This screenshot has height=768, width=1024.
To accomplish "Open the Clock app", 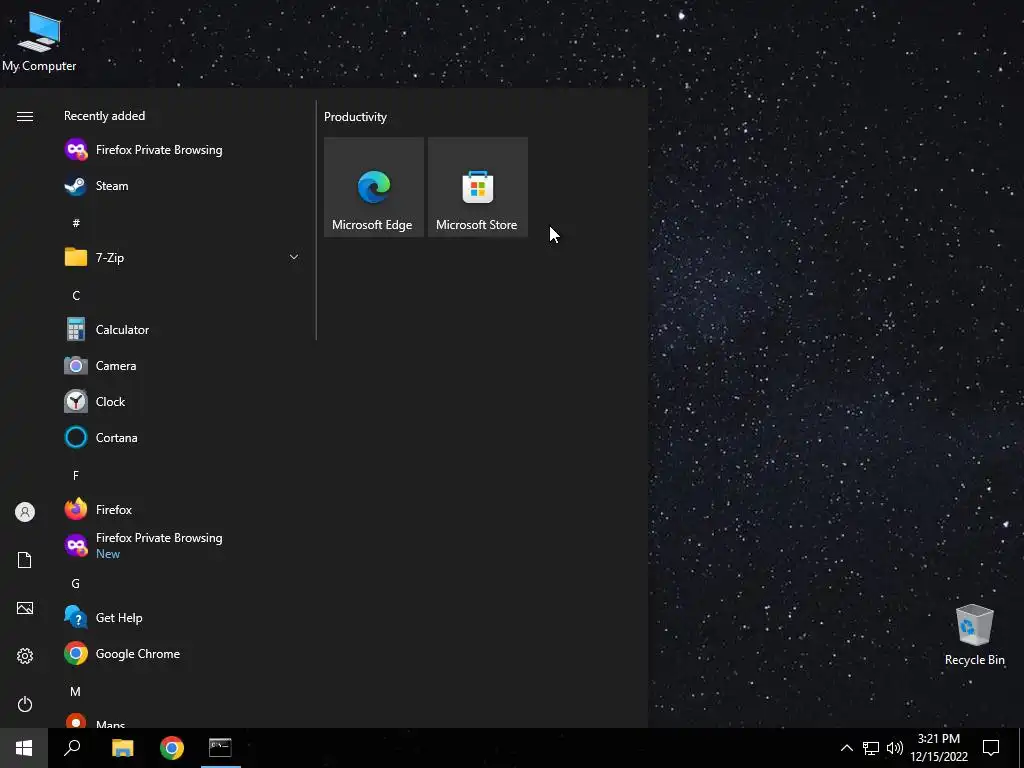I will coord(182,402).
